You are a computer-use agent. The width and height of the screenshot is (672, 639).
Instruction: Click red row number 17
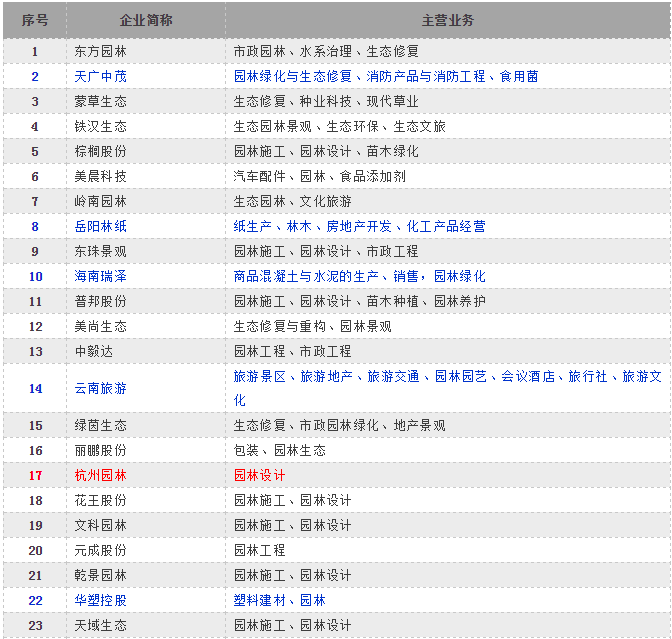click(x=36, y=475)
